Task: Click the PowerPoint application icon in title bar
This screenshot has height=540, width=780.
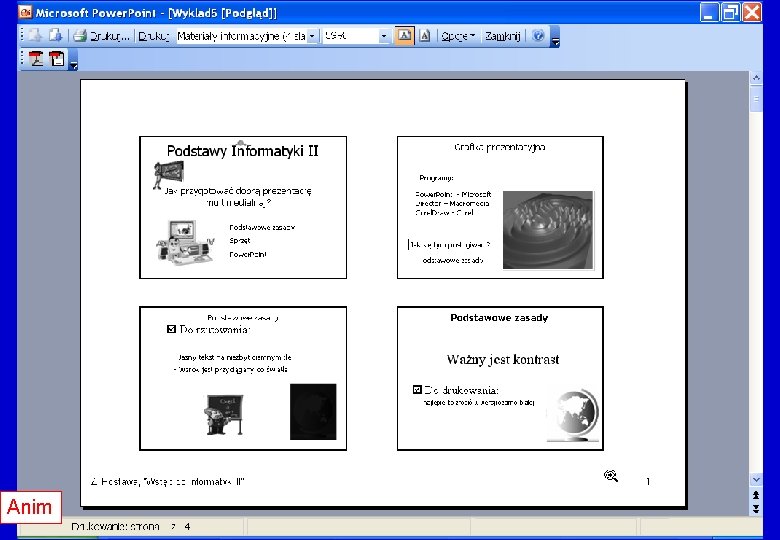Action: [25, 12]
